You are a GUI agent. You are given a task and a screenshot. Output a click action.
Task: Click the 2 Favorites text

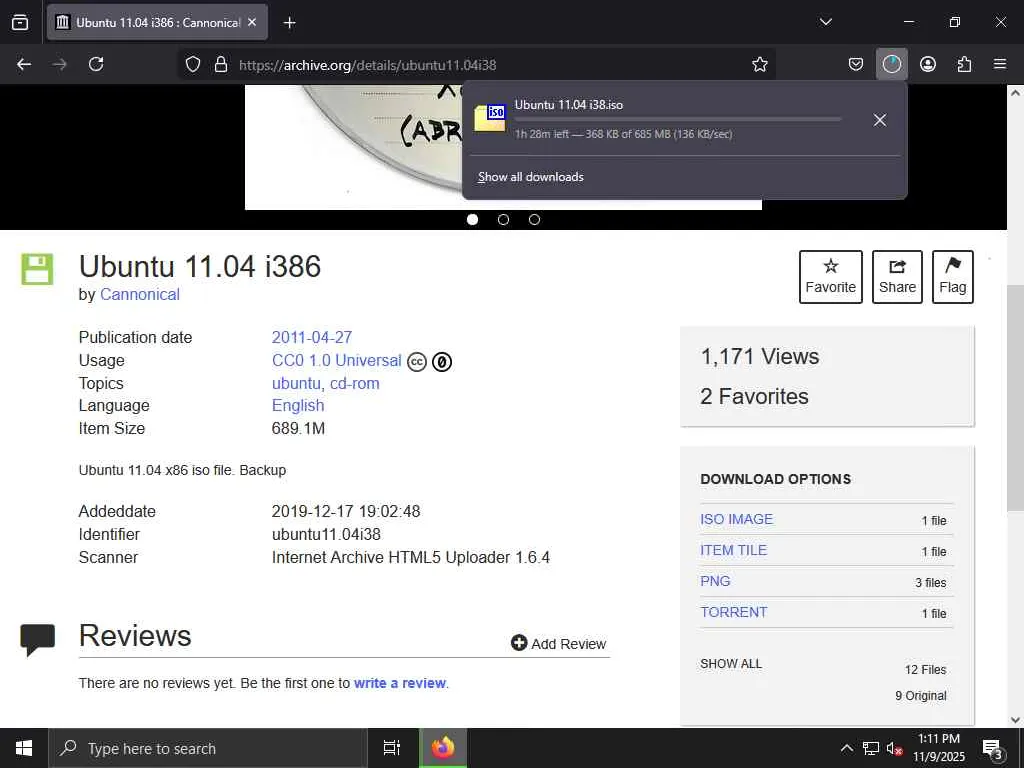click(754, 396)
